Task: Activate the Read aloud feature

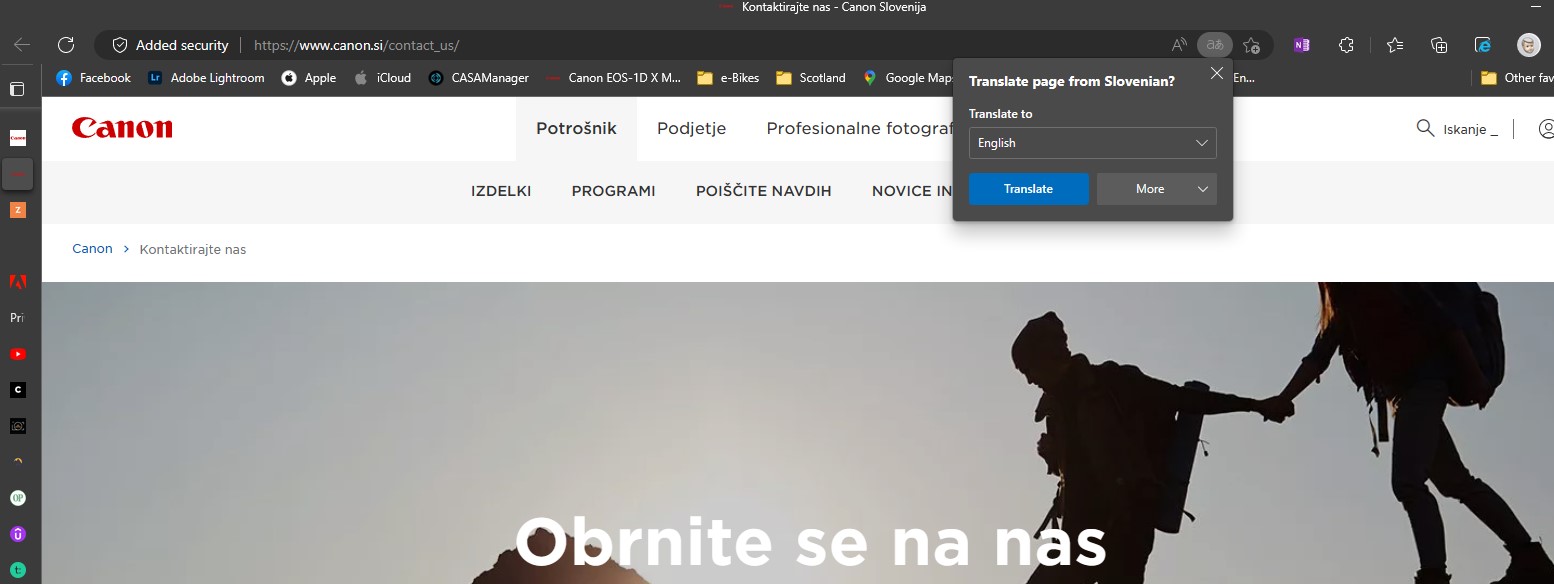Action: tap(1178, 45)
